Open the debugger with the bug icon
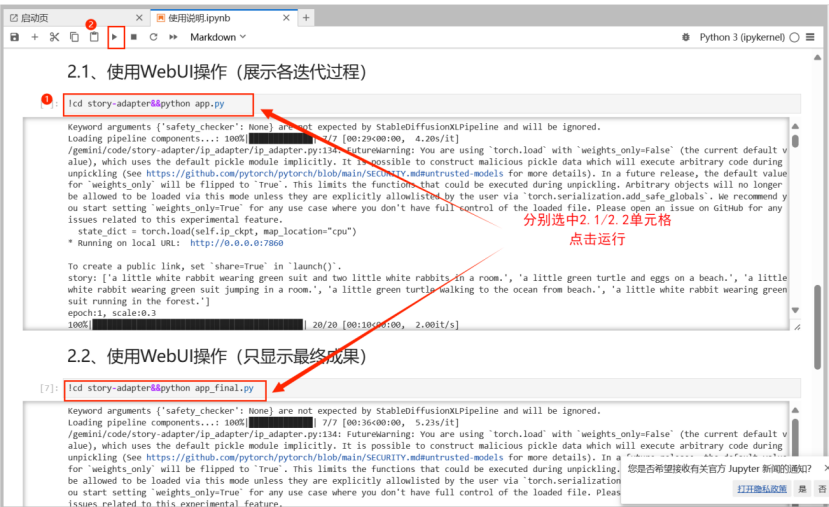The width and height of the screenshot is (829, 507). tap(686, 37)
